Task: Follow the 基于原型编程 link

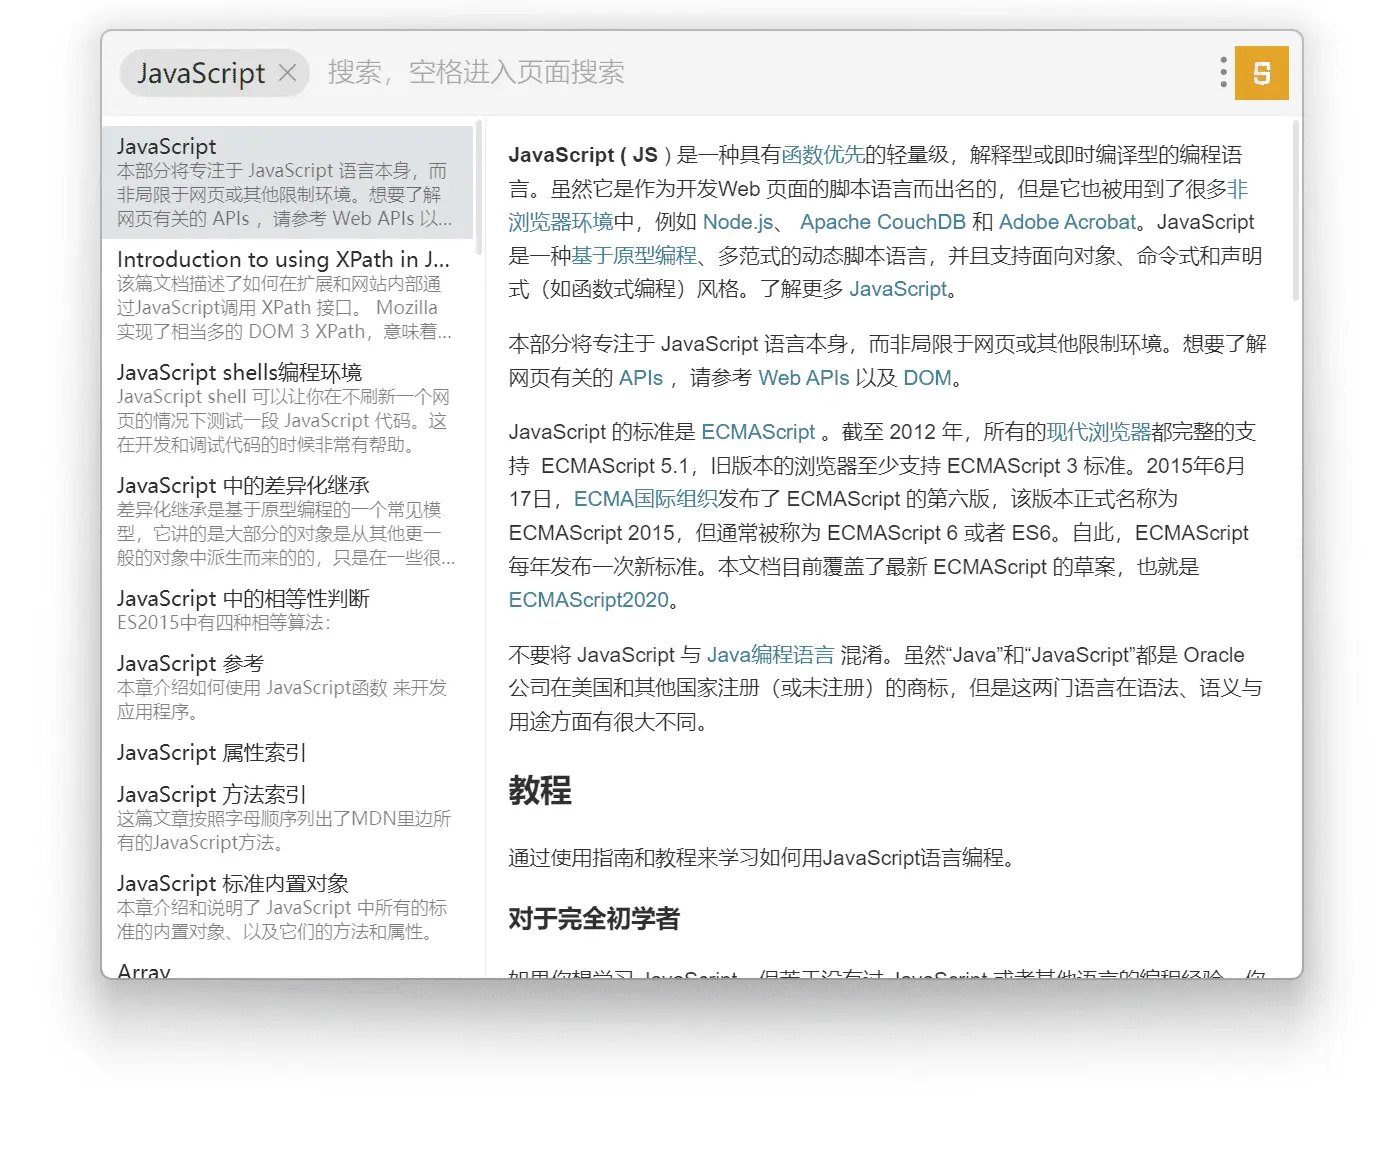Action: 634,256
